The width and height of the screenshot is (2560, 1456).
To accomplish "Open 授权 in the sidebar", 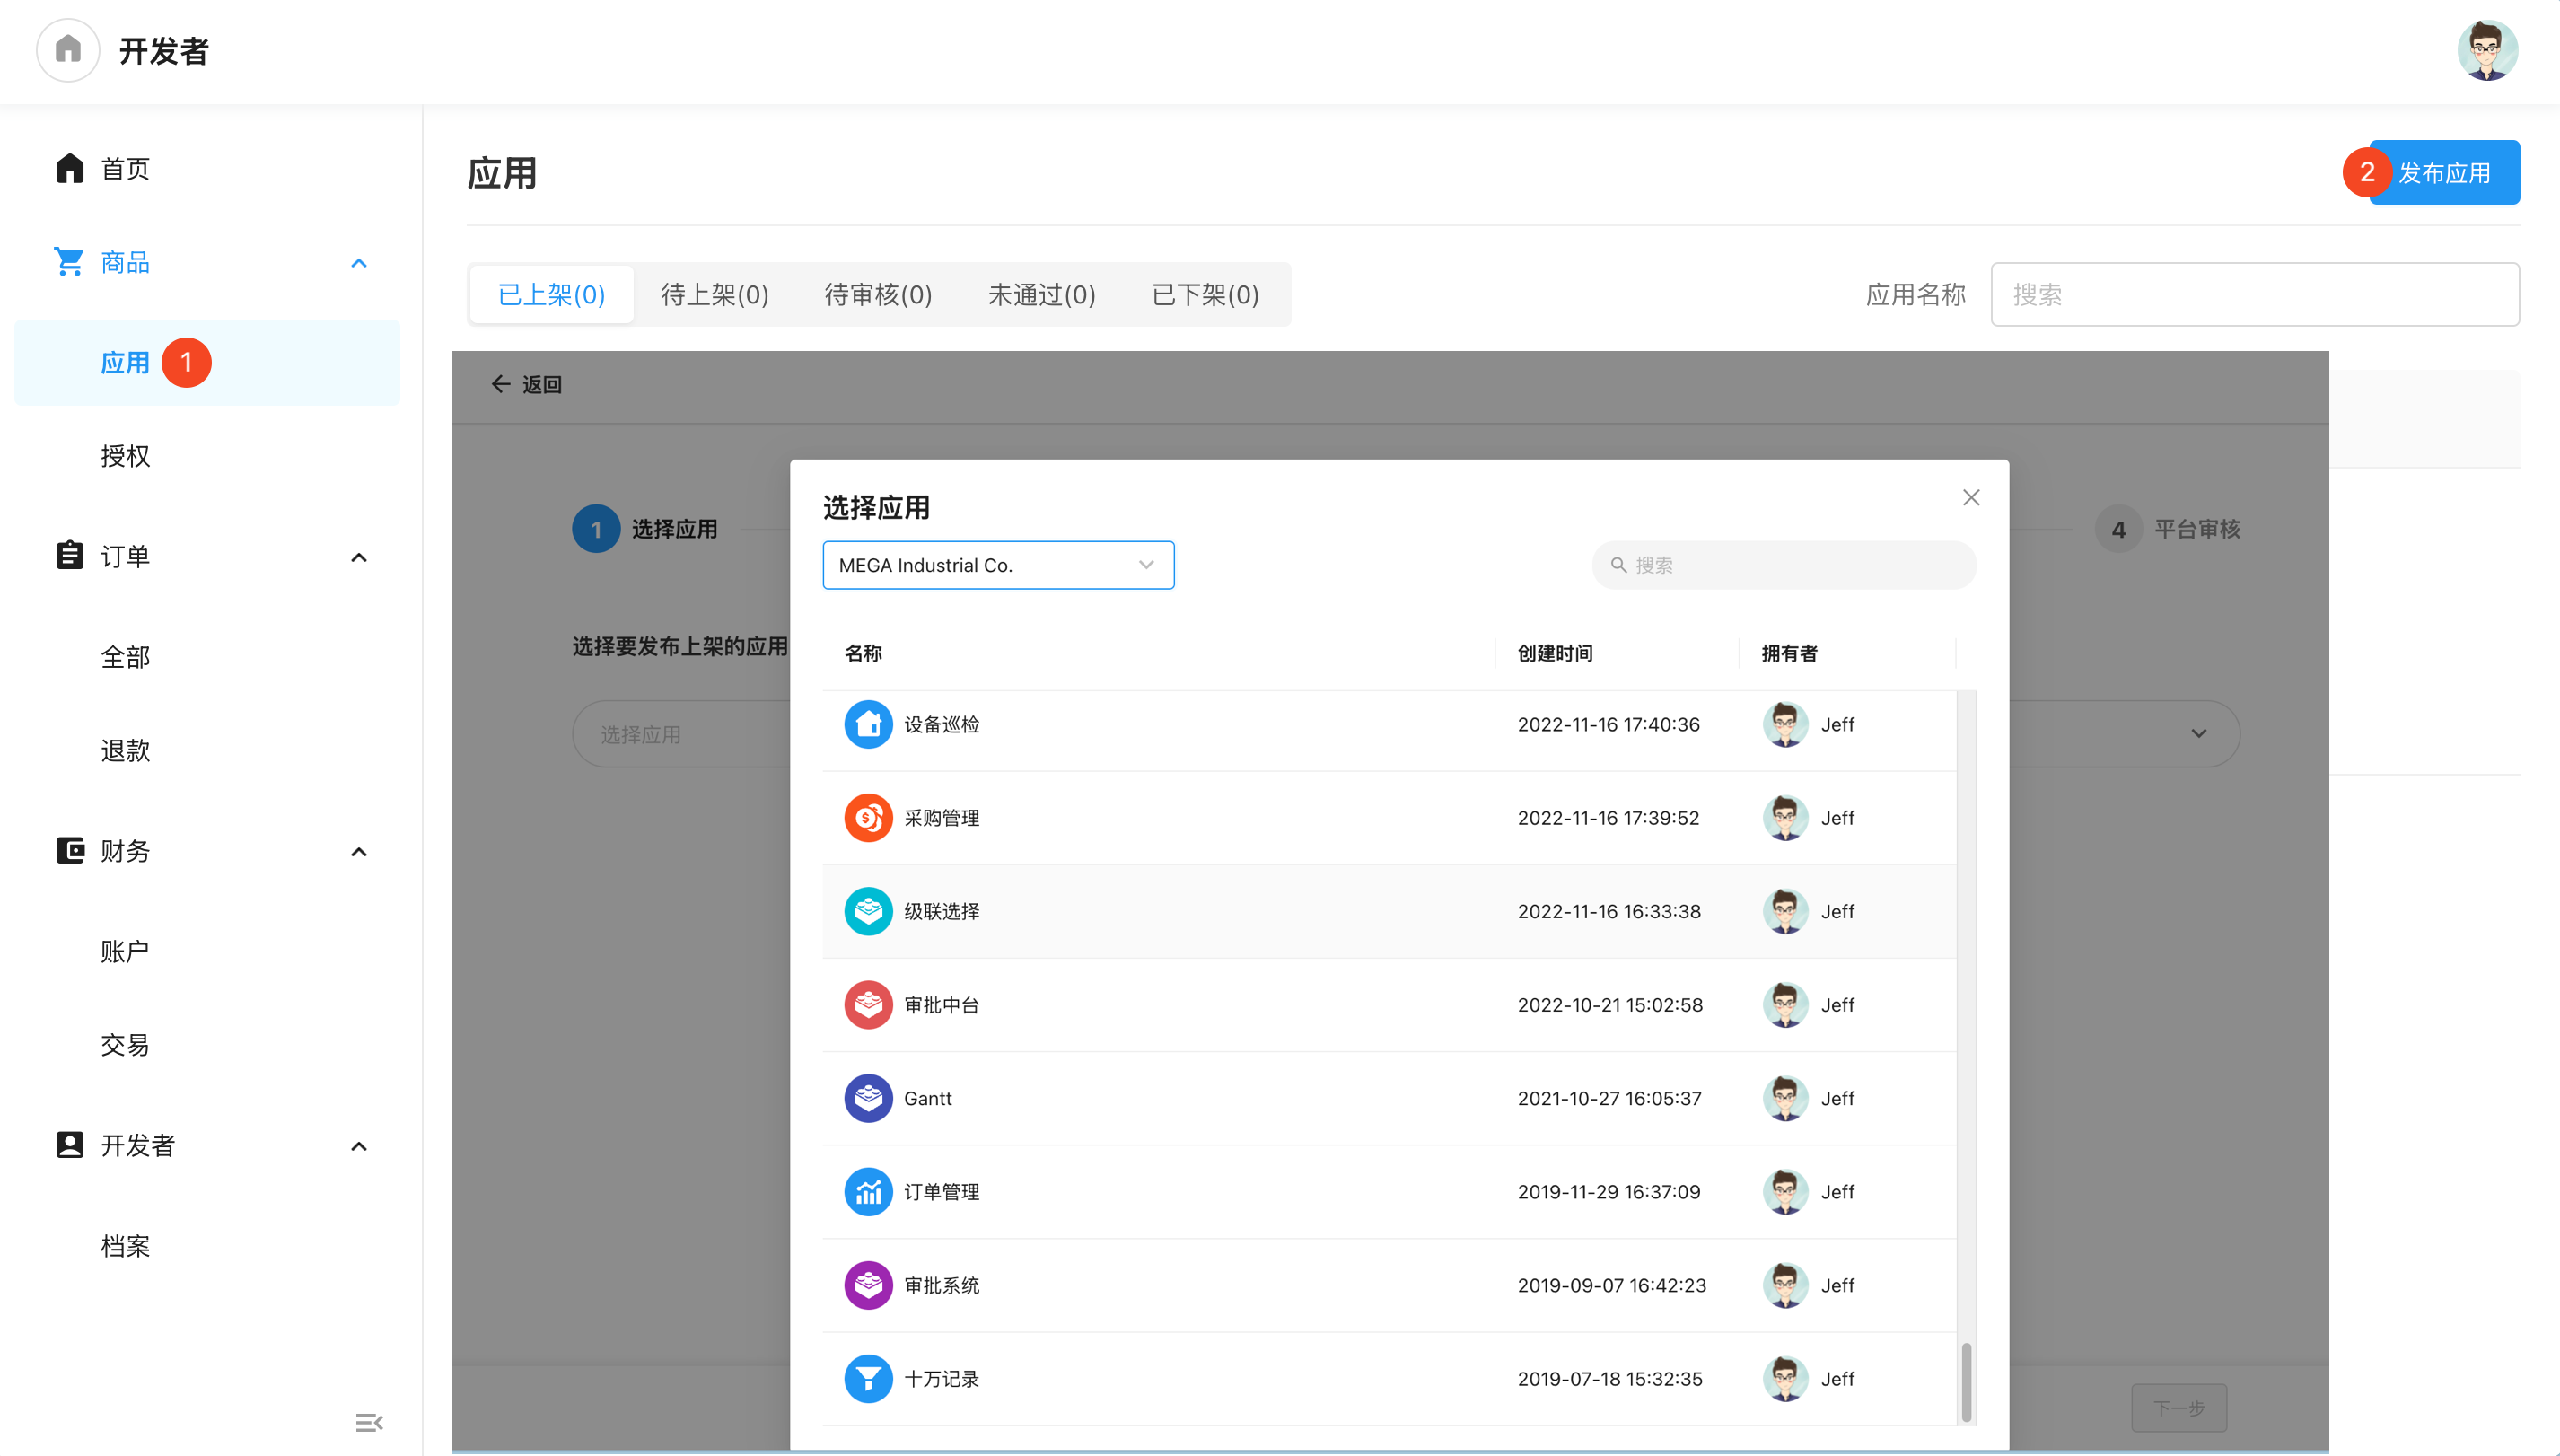I will point(125,456).
